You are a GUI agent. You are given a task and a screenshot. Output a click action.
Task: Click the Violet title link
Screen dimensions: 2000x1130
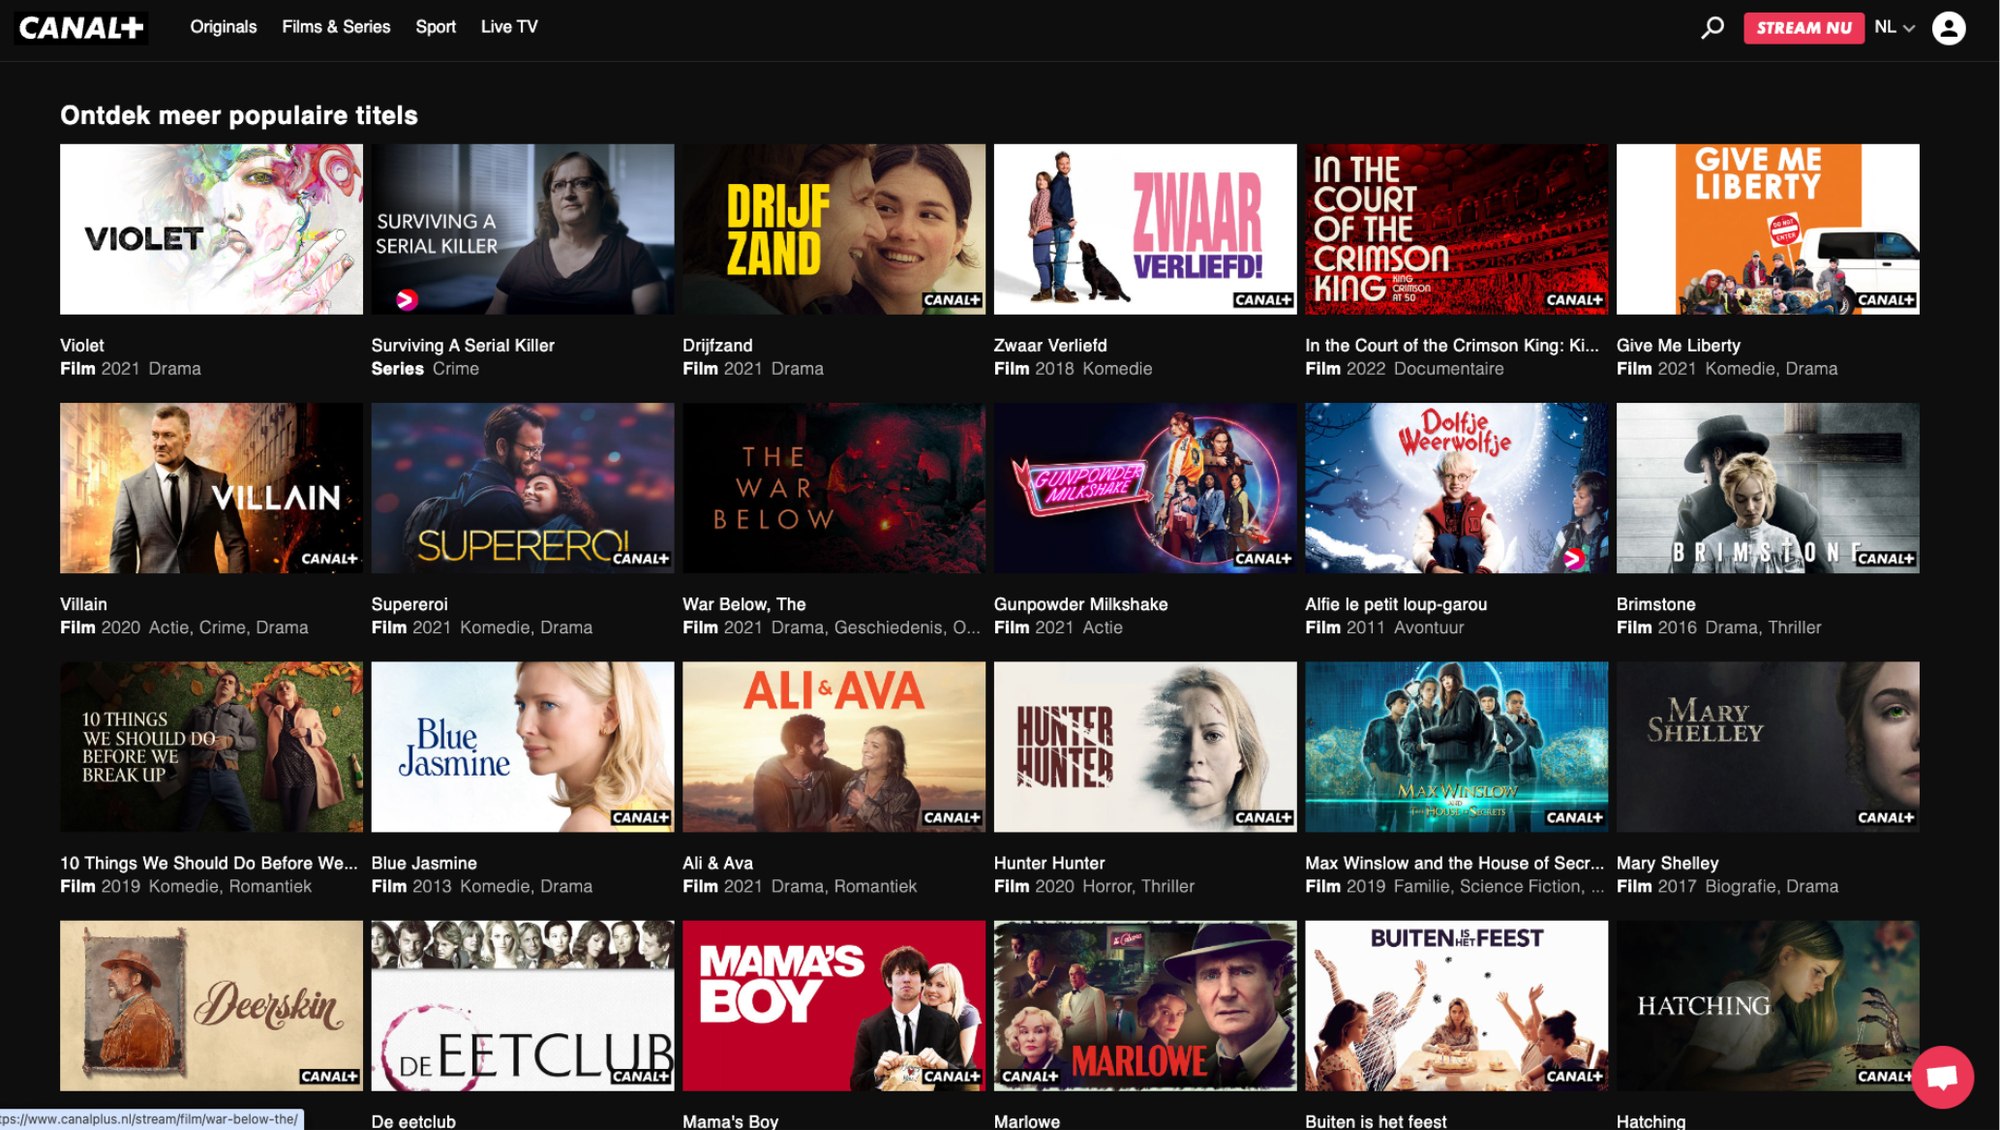tap(82, 345)
